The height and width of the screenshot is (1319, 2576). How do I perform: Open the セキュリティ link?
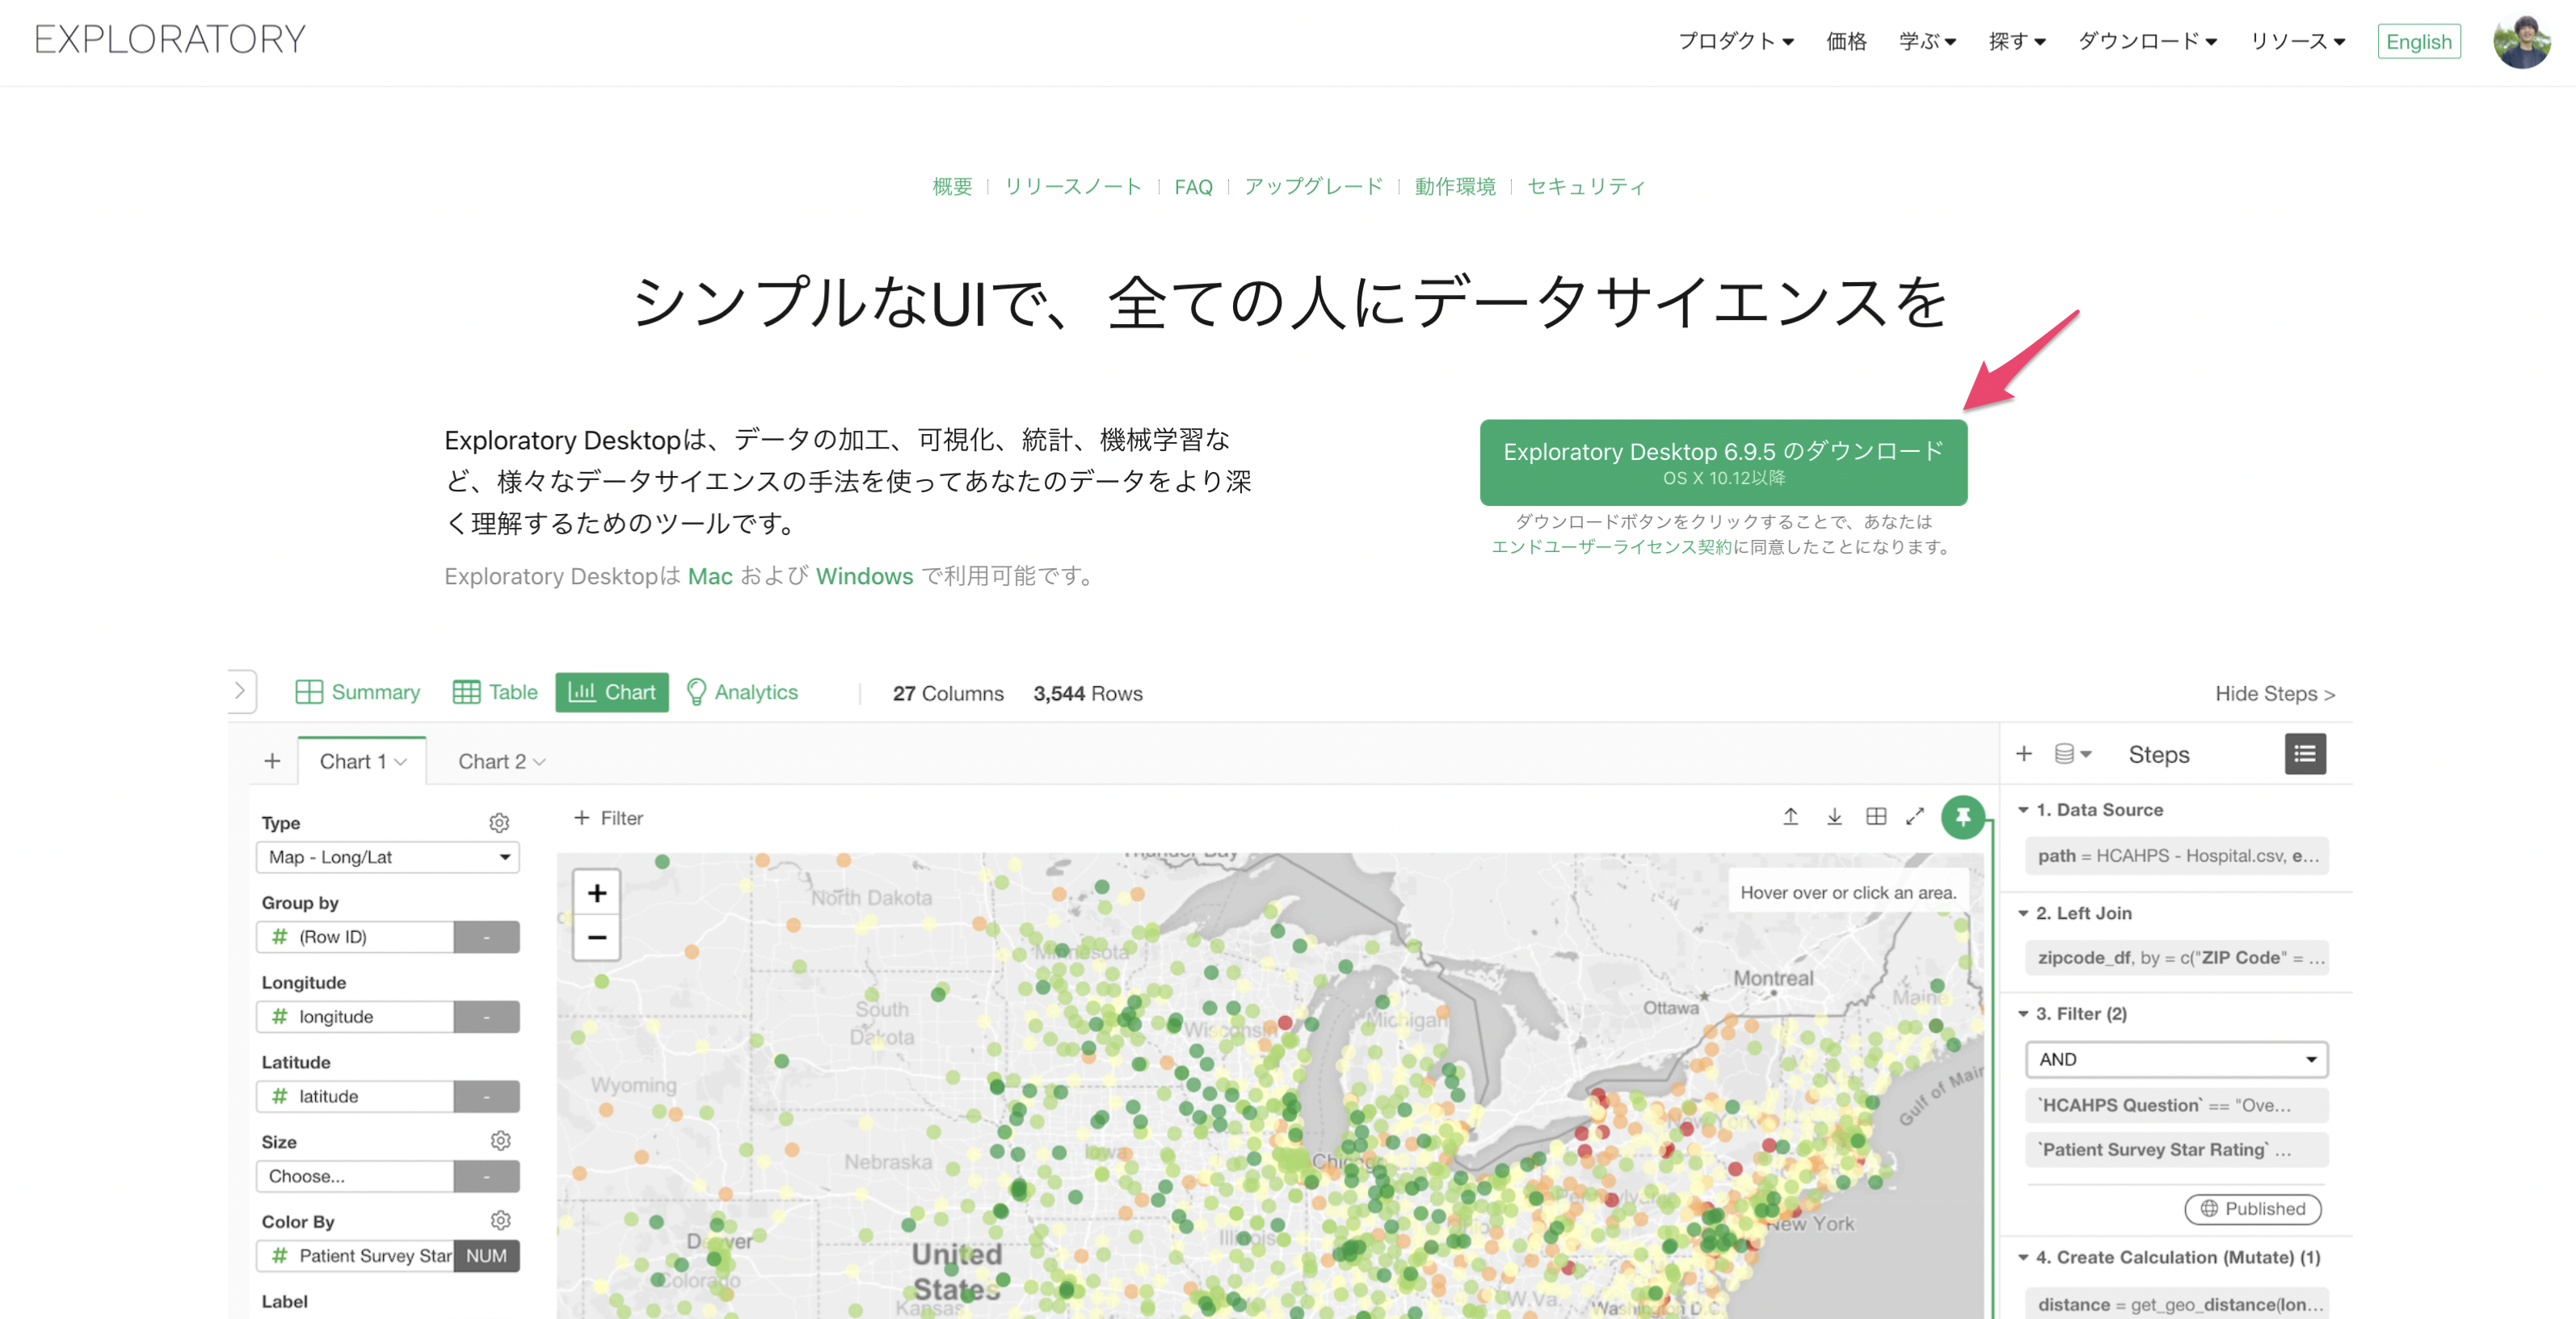(x=1586, y=186)
